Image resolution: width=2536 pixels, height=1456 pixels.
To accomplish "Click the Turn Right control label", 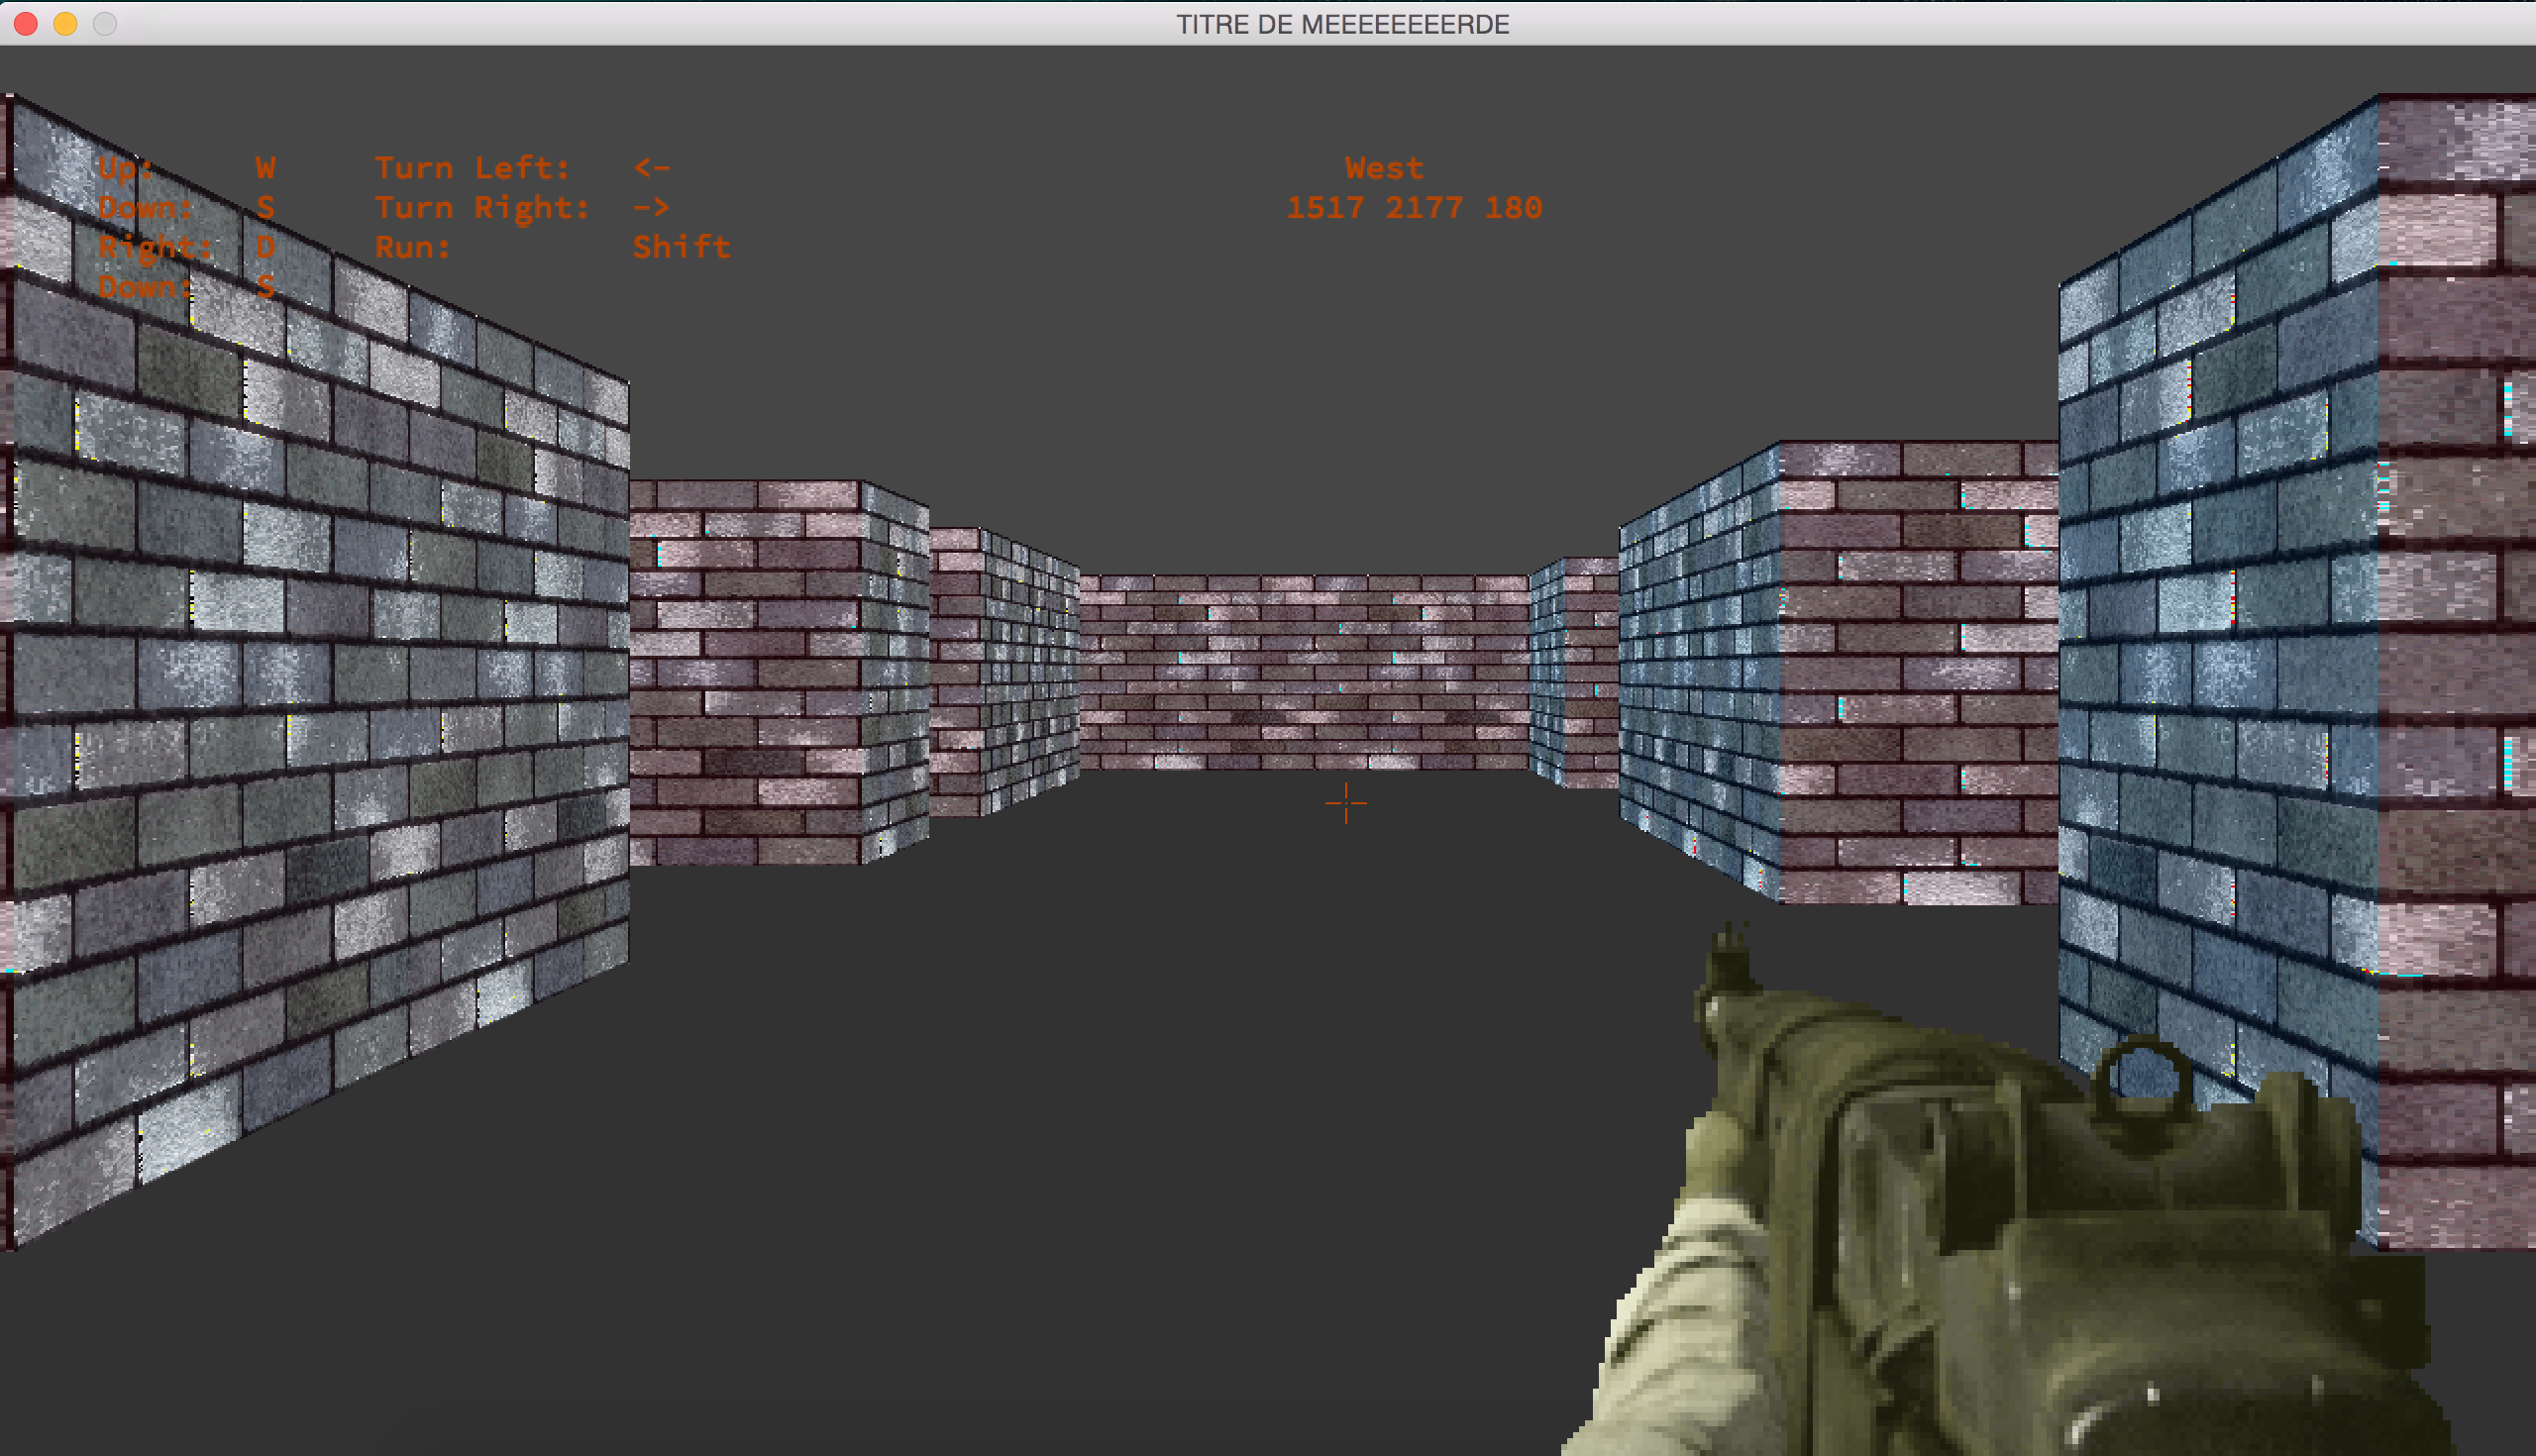I will [482, 208].
